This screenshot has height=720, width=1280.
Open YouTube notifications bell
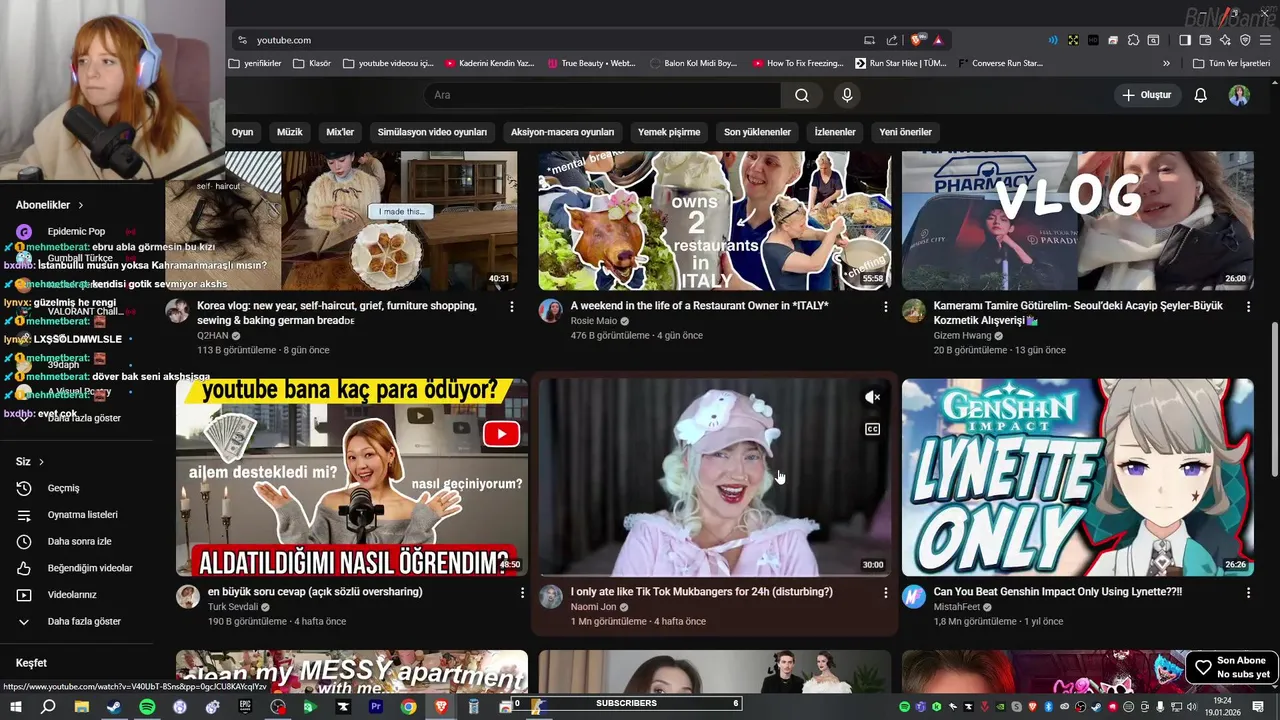click(x=1200, y=95)
